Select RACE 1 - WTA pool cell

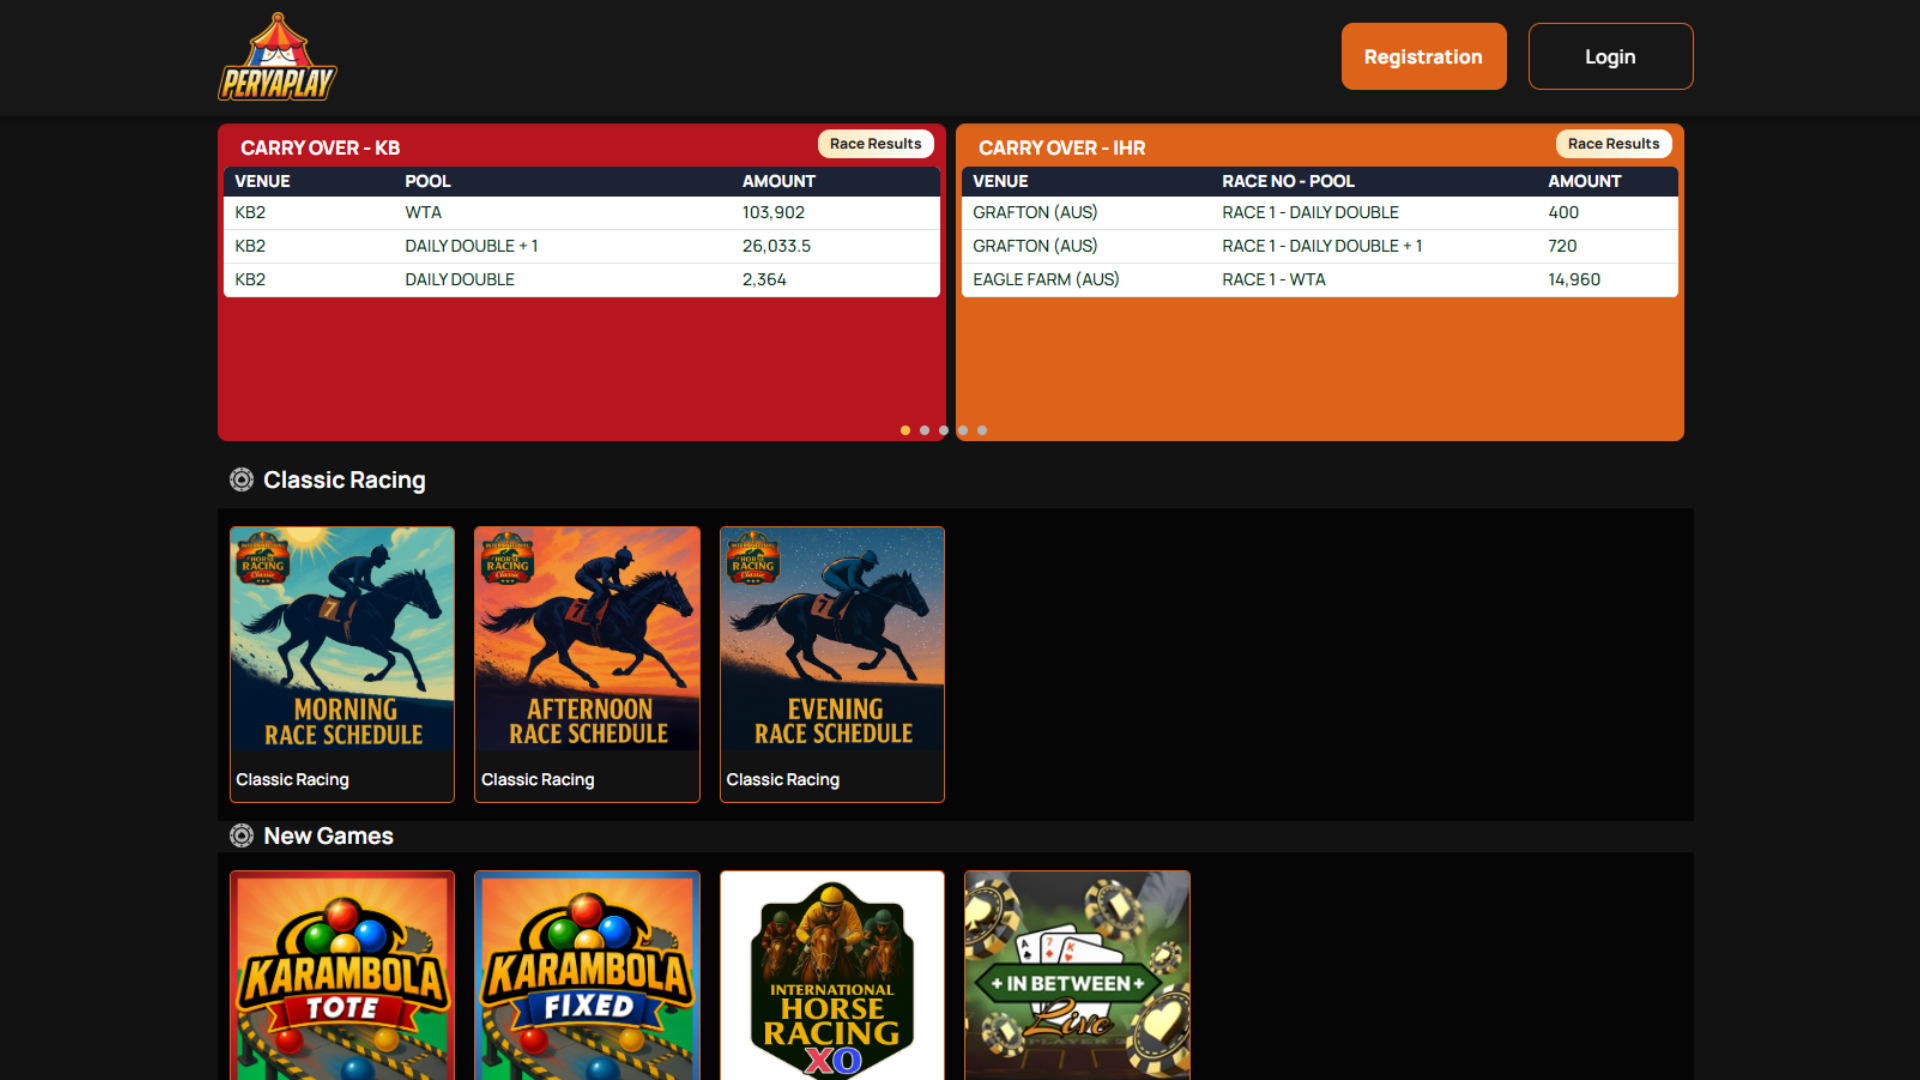[x=1273, y=280]
